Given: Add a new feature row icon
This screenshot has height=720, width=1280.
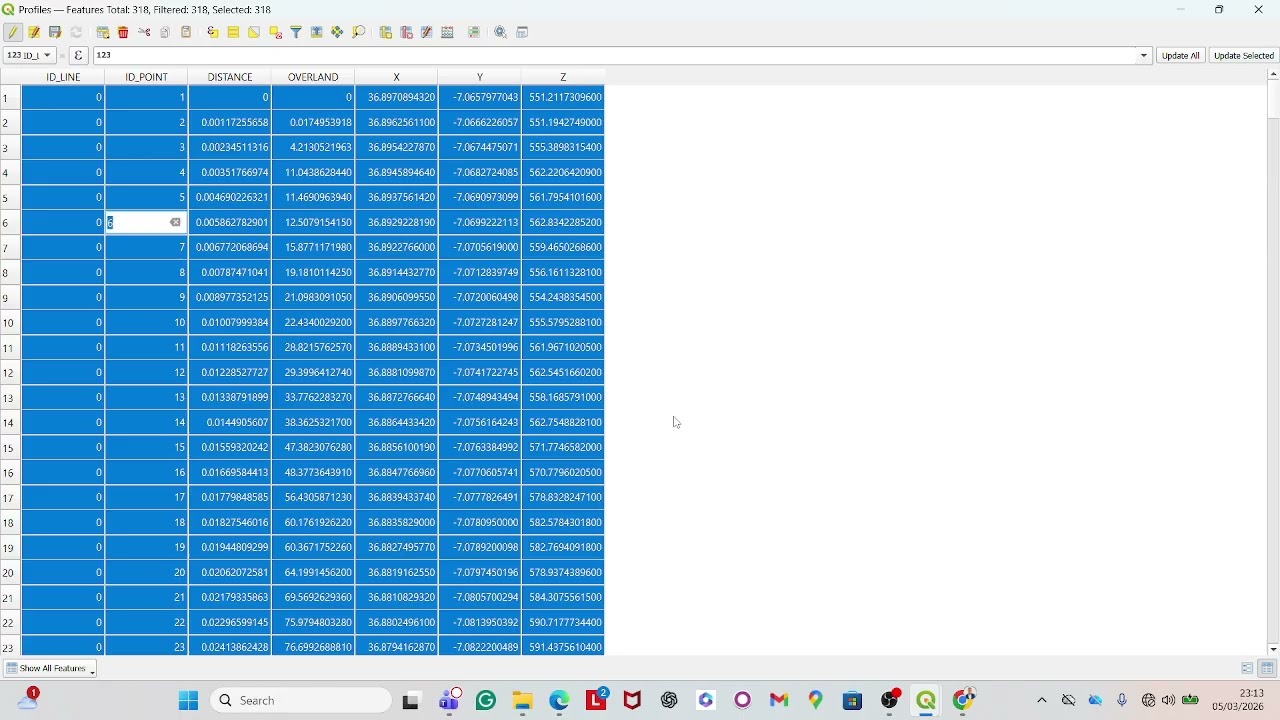Looking at the screenshot, I should (x=103, y=32).
